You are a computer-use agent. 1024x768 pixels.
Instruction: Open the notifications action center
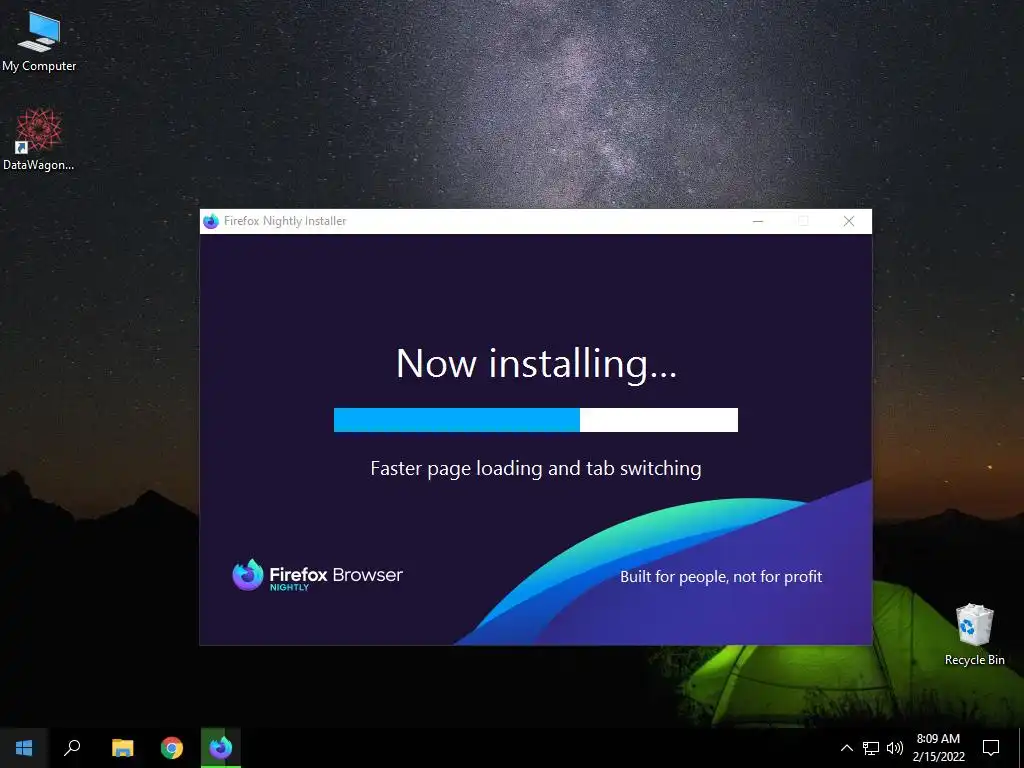[991, 748]
